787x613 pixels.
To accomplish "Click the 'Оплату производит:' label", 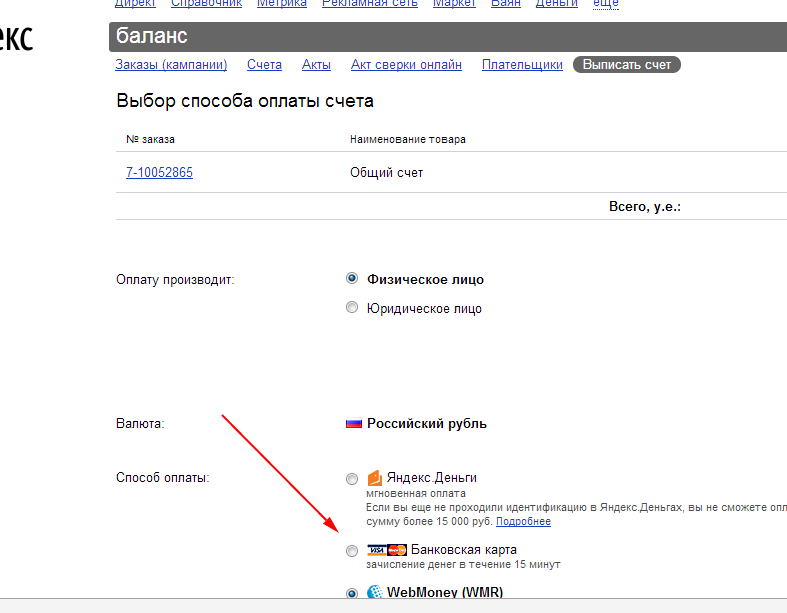I will coord(175,280).
